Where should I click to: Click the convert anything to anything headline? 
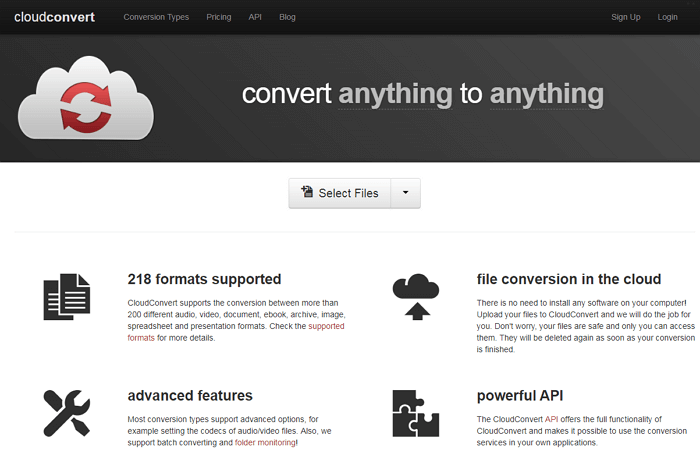pos(422,94)
